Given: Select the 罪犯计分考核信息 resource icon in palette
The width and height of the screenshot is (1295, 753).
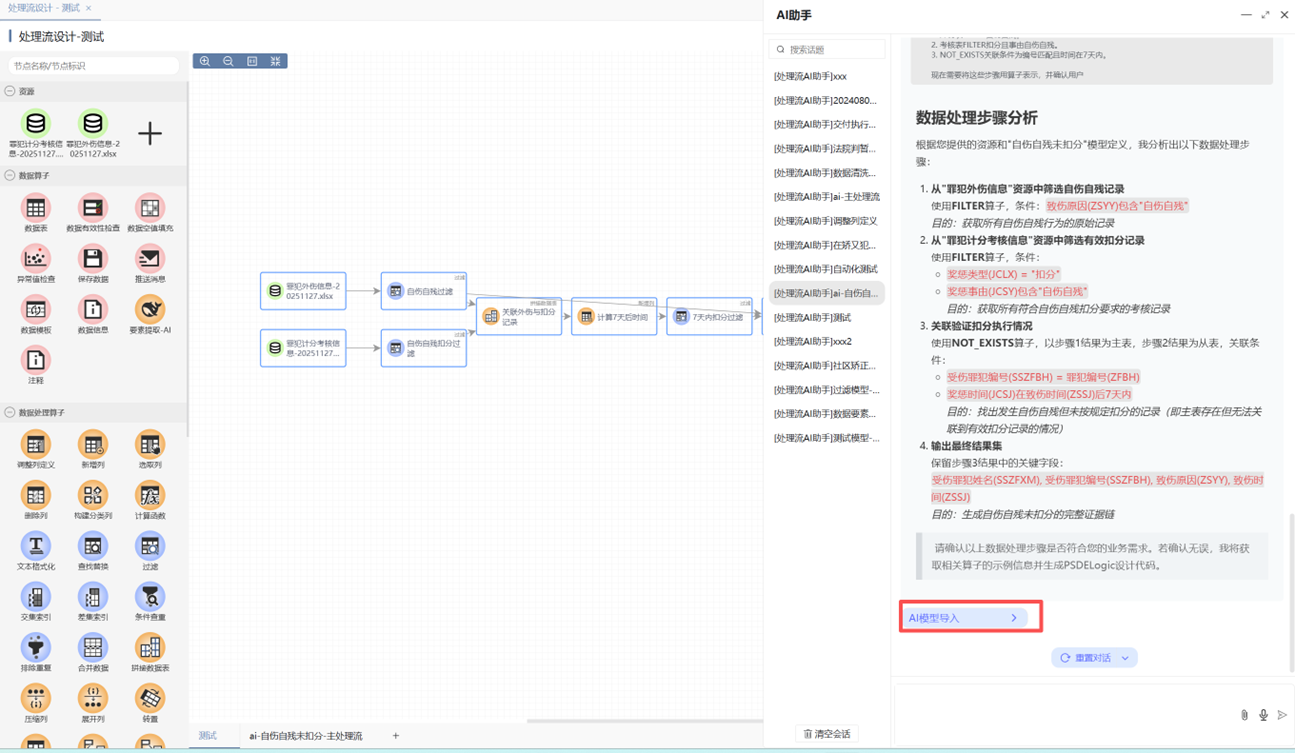Looking at the screenshot, I should pos(36,123).
